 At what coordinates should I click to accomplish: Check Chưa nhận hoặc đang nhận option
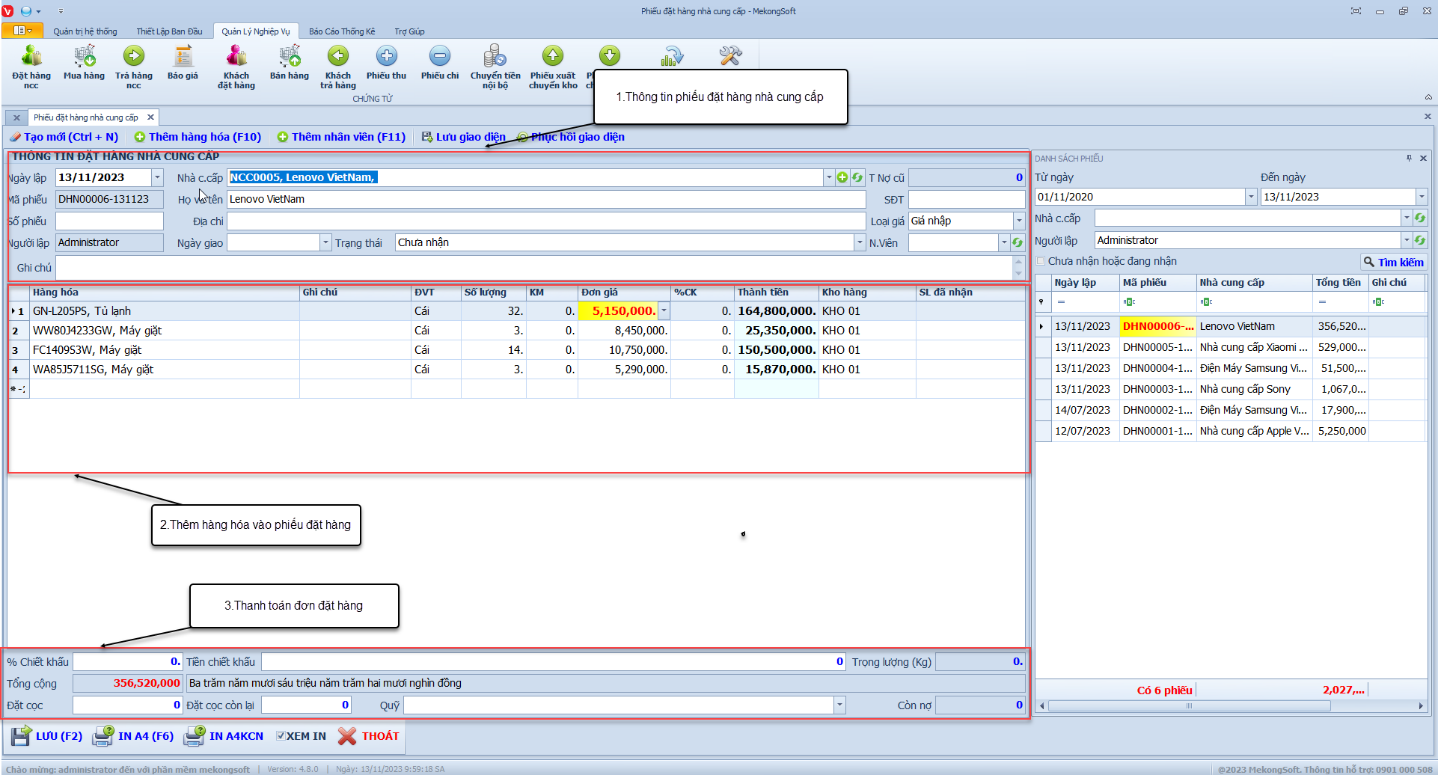(x=1041, y=261)
